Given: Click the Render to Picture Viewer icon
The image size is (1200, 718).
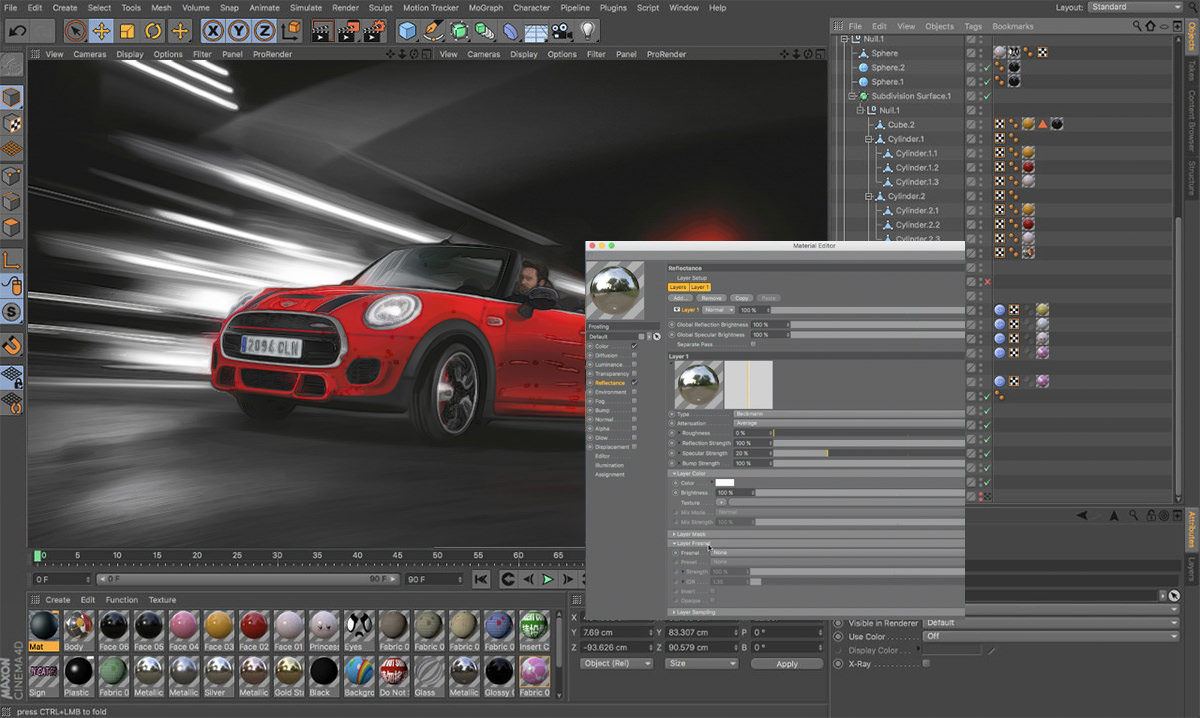Looking at the screenshot, I should 350,31.
